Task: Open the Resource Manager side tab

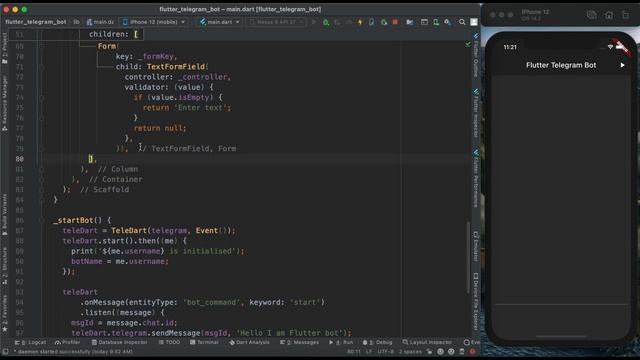Action: tap(4, 104)
